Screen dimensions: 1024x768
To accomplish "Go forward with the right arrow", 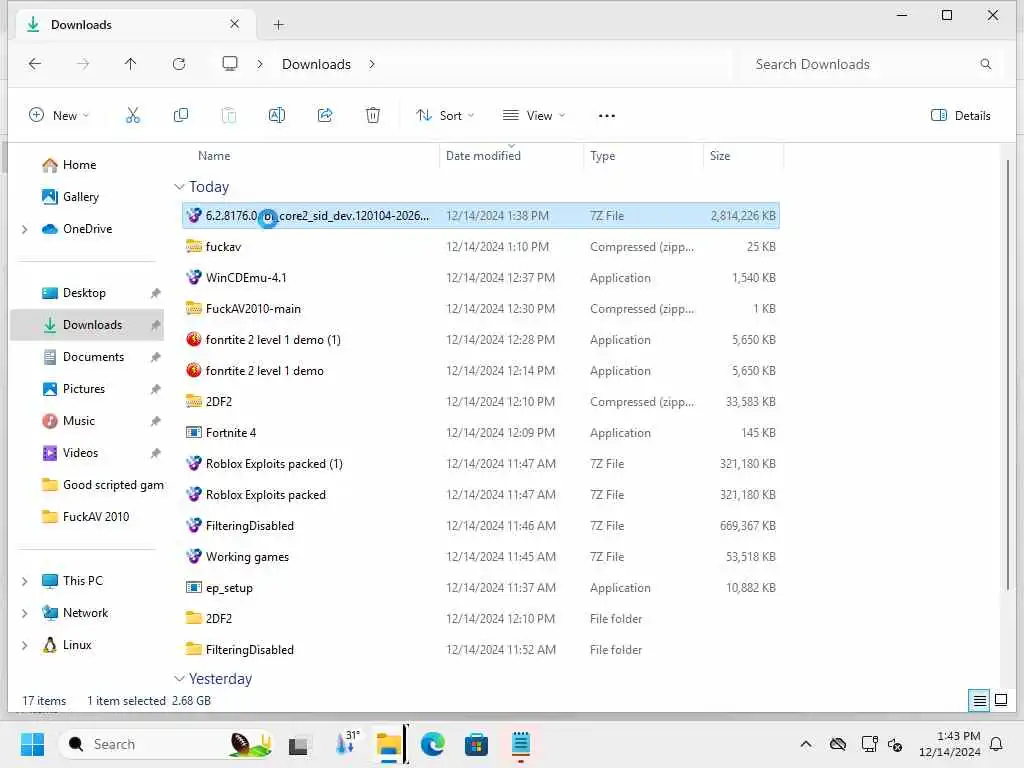I will tap(83, 64).
